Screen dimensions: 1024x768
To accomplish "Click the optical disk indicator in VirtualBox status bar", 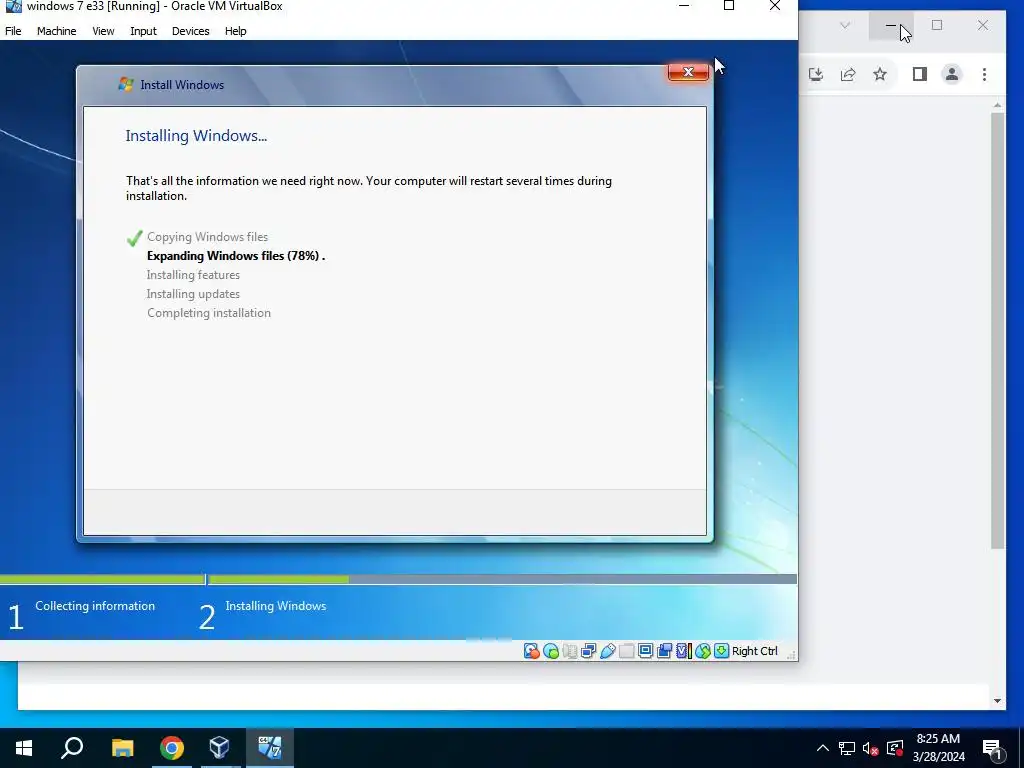I will click(551, 651).
